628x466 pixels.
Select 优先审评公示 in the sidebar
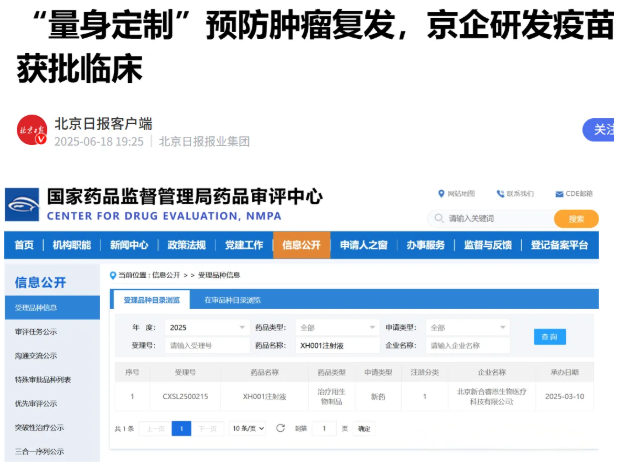(36, 403)
